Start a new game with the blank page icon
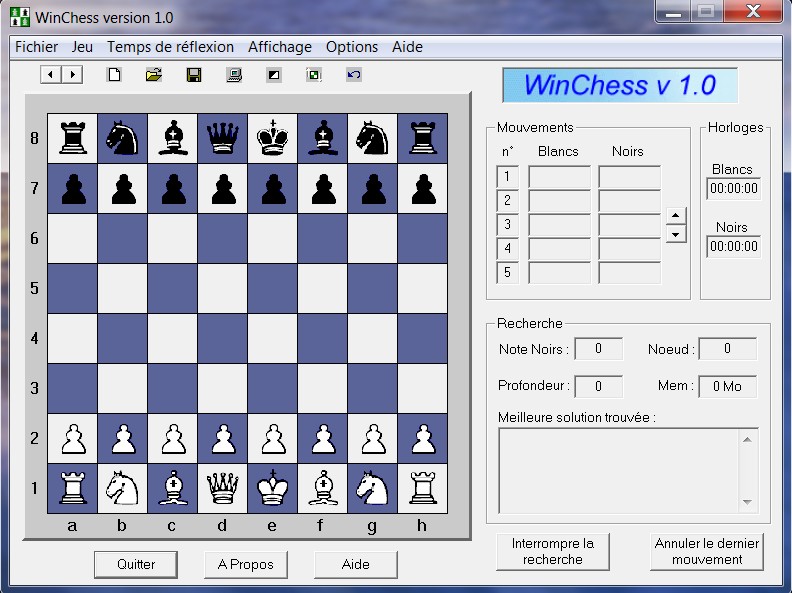 [114, 75]
